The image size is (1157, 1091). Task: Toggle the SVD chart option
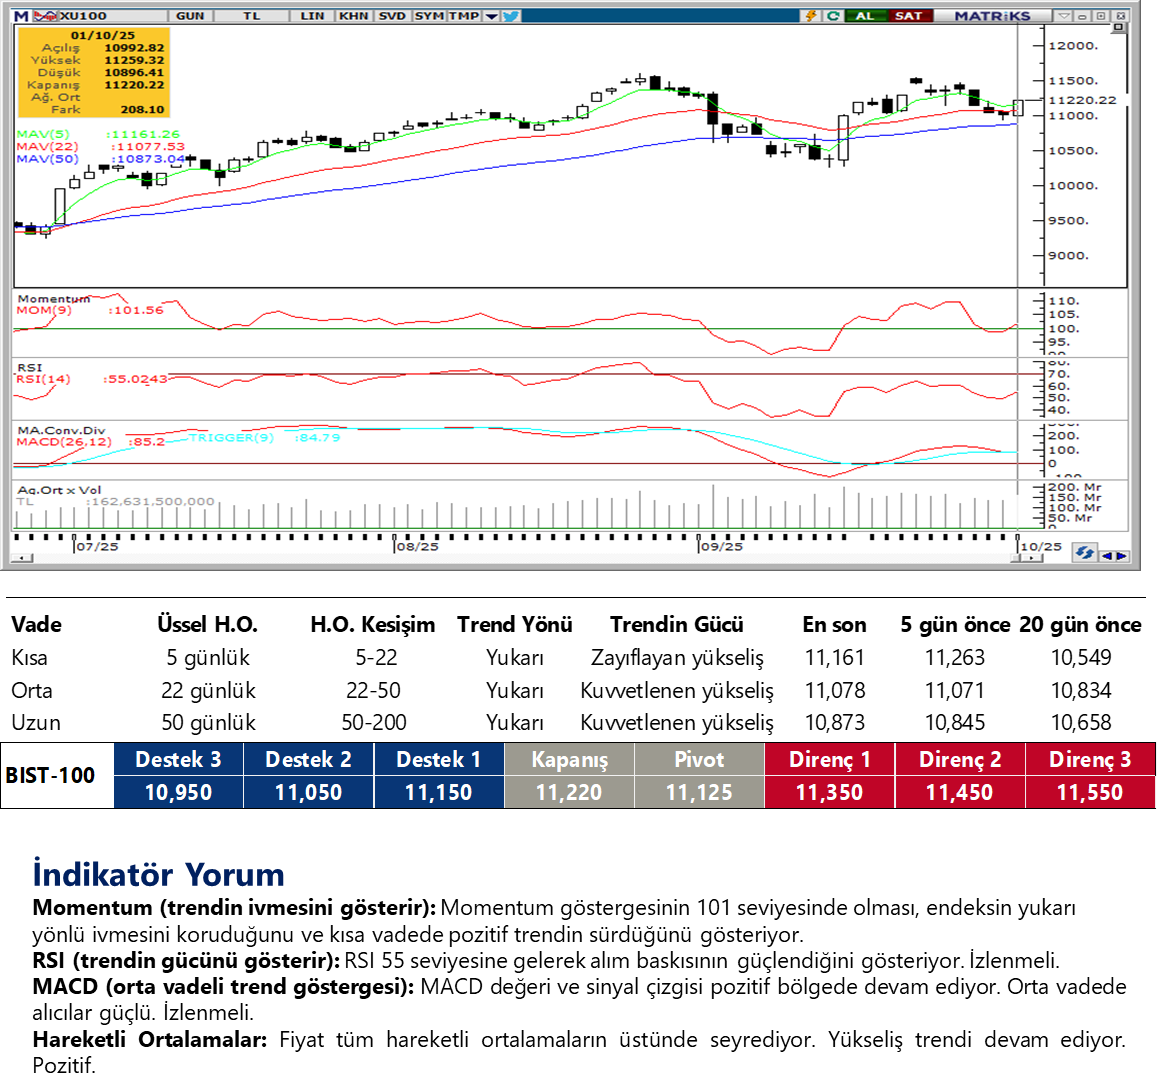tap(392, 16)
